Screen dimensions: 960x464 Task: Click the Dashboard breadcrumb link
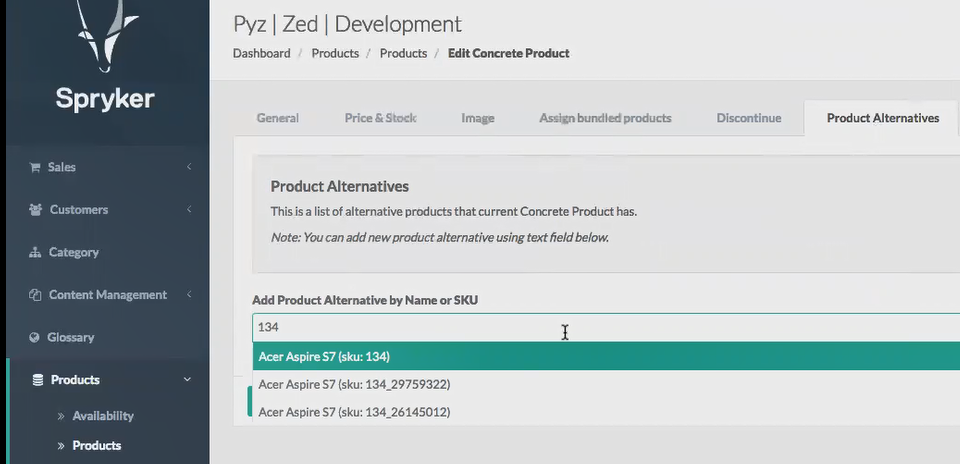coord(261,53)
